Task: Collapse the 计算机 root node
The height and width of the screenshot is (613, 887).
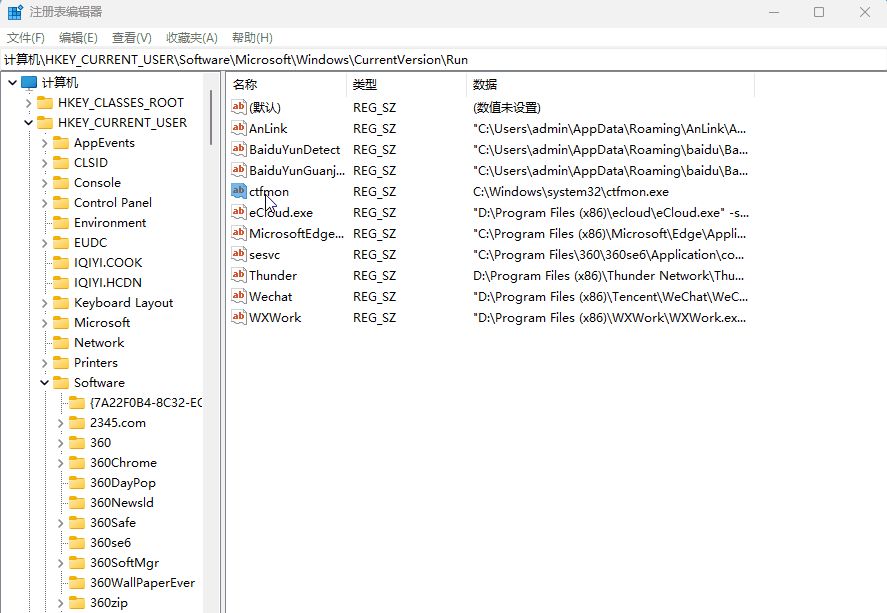Action: point(12,83)
